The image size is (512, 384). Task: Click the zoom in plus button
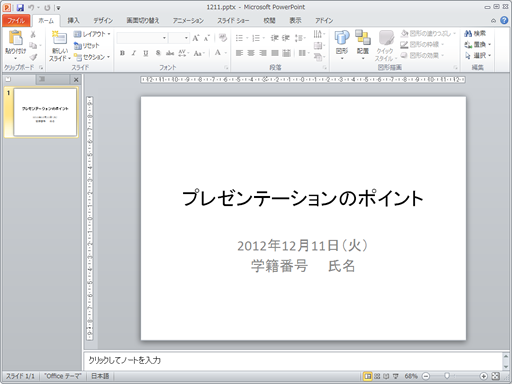coord(483,376)
